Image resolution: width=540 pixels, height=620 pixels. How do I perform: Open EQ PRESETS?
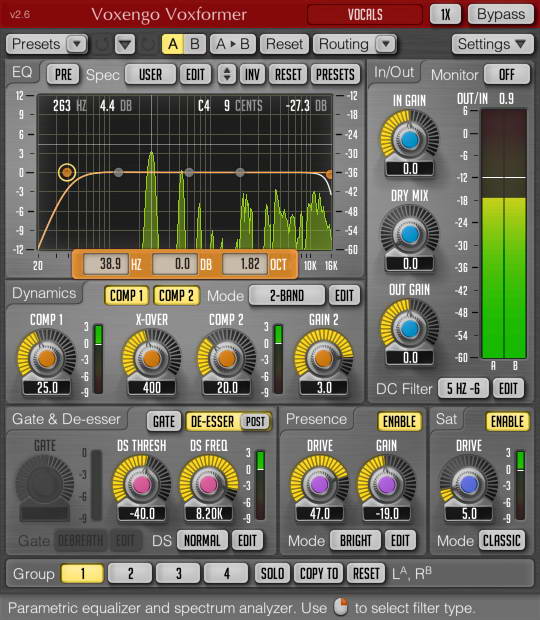(335, 74)
